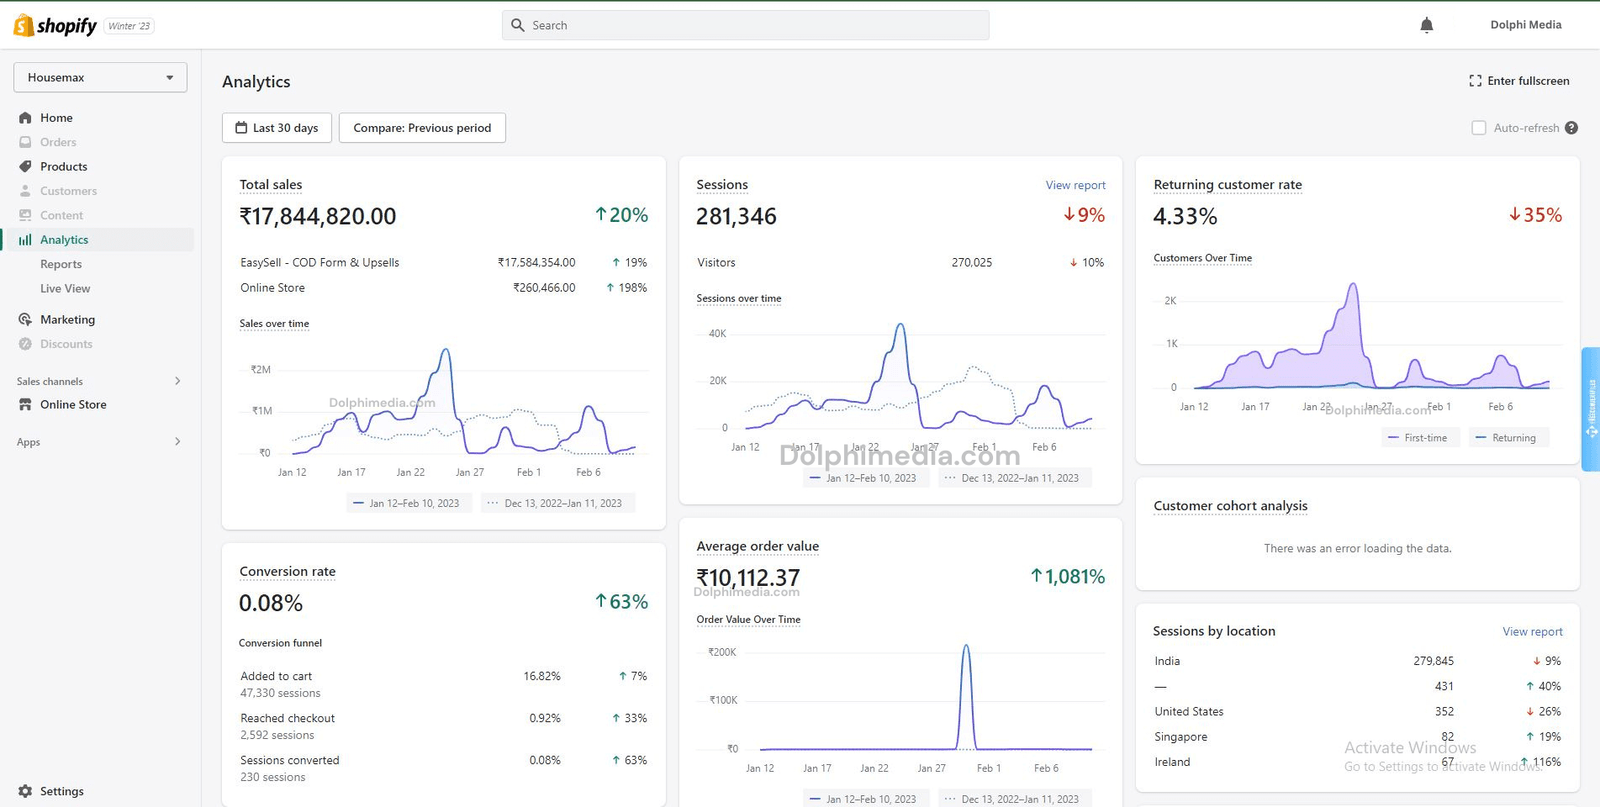Open Settings gear icon
Screen dimensions: 1600x807
25,791
